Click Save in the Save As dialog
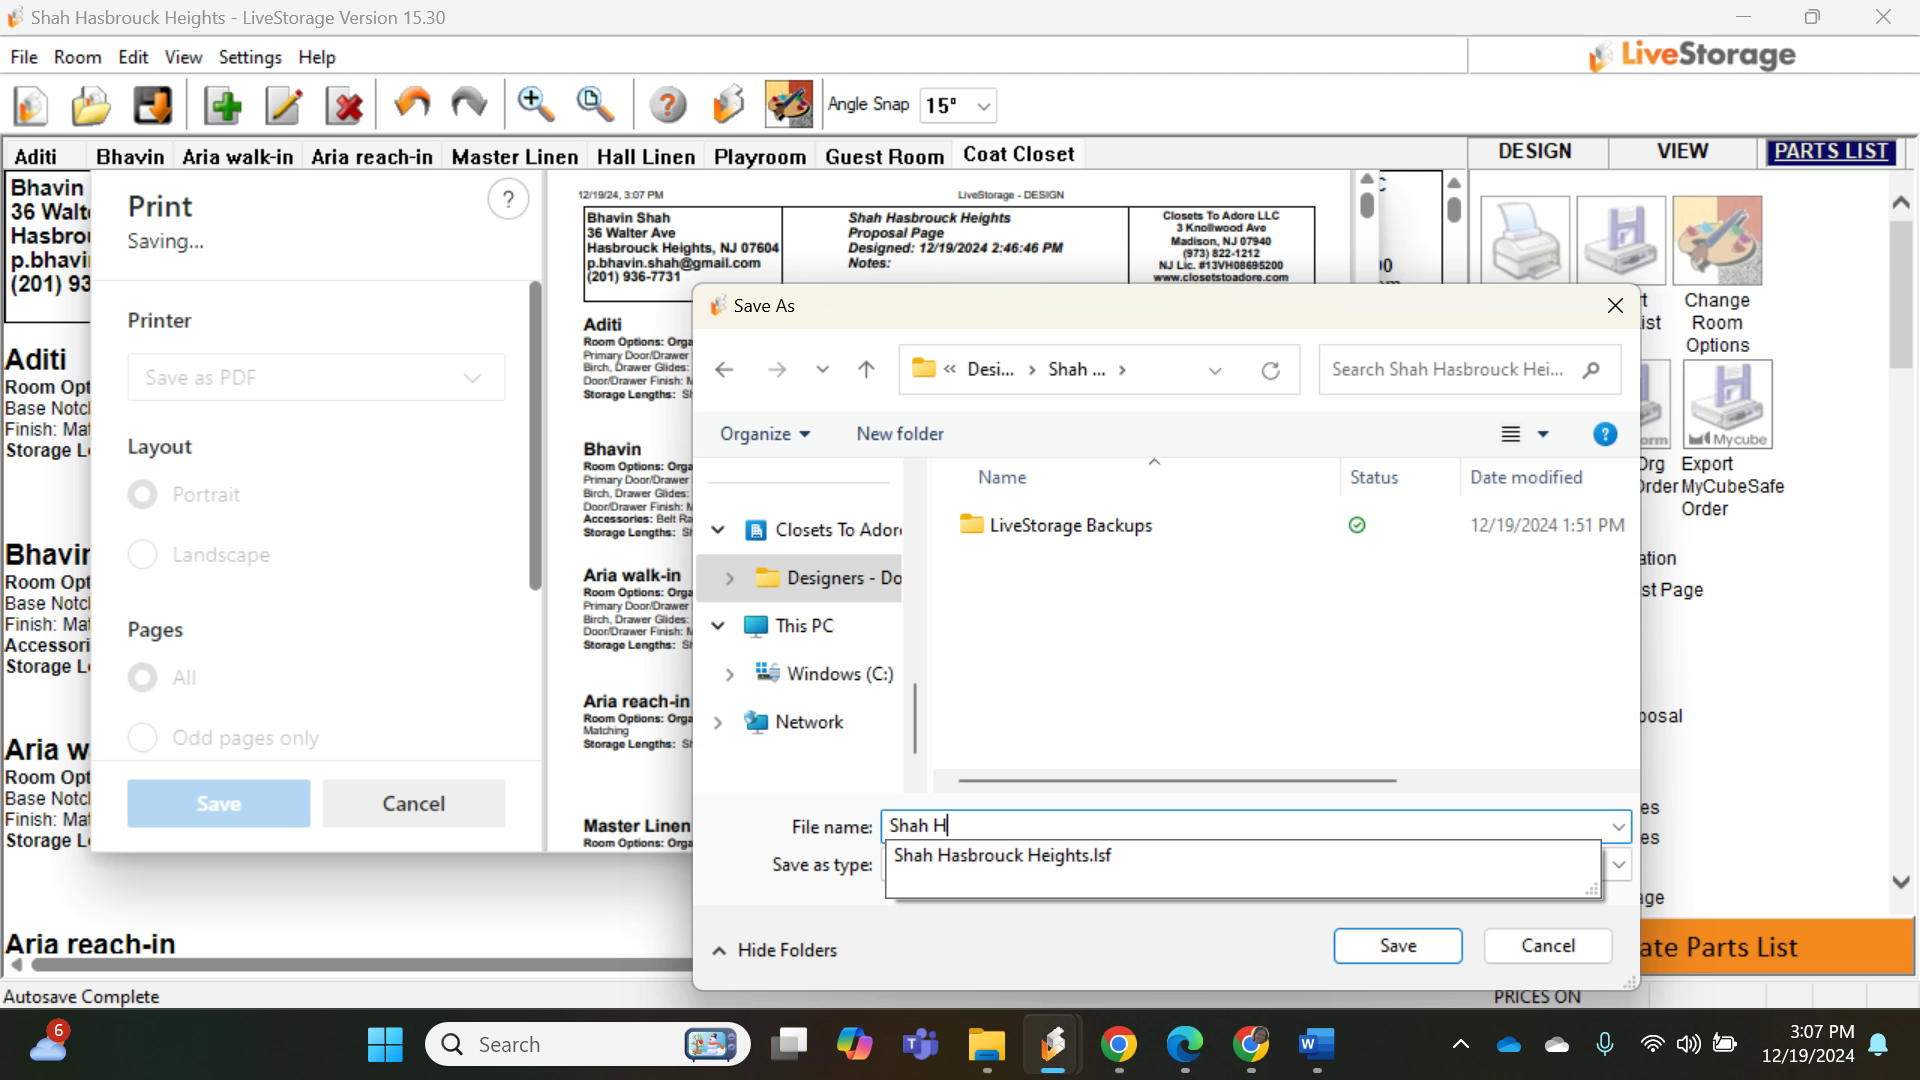1920x1080 pixels. tap(1397, 946)
